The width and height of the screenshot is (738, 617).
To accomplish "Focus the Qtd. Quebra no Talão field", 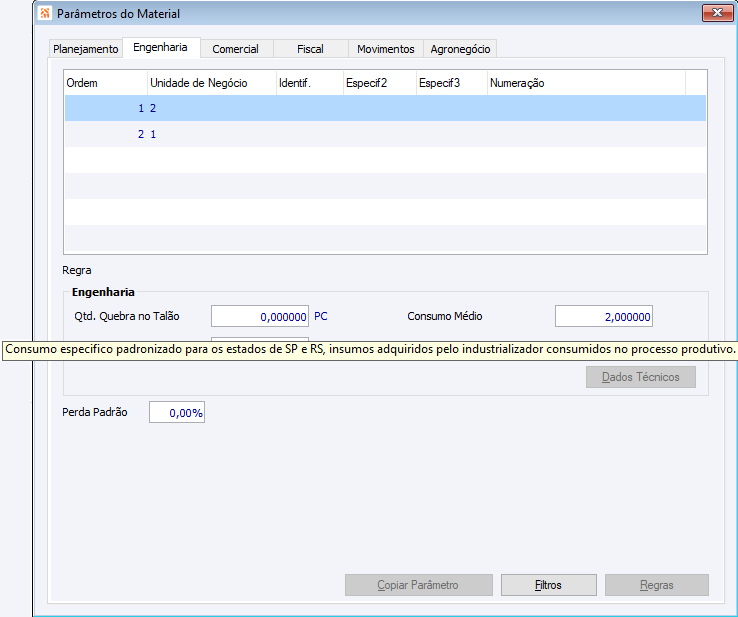I will (260, 316).
